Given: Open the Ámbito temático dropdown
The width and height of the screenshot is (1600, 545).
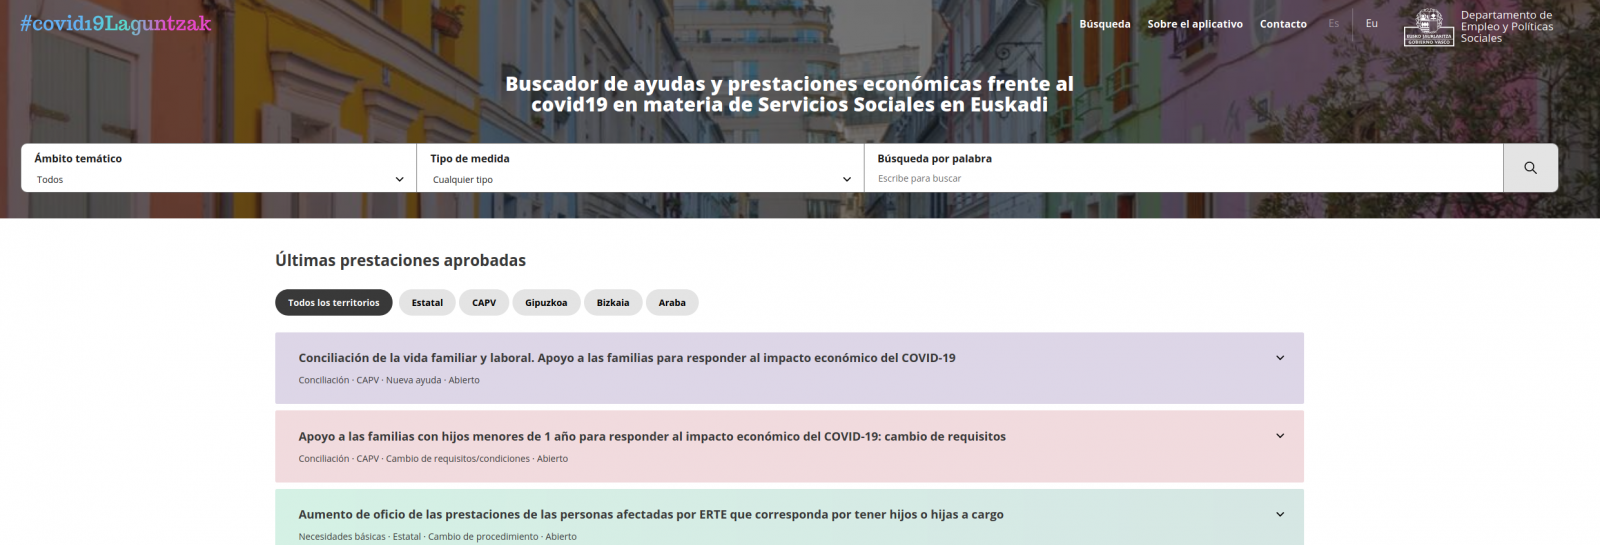Looking at the screenshot, I should point(219,180).
